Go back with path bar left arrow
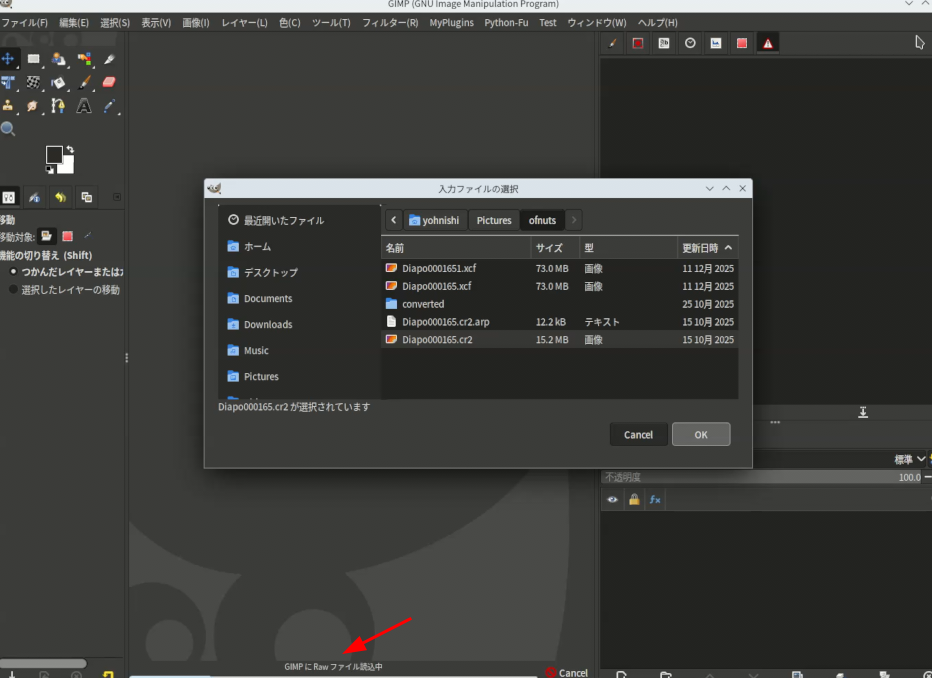The image size is (932, 678). [x=393, y=220]
